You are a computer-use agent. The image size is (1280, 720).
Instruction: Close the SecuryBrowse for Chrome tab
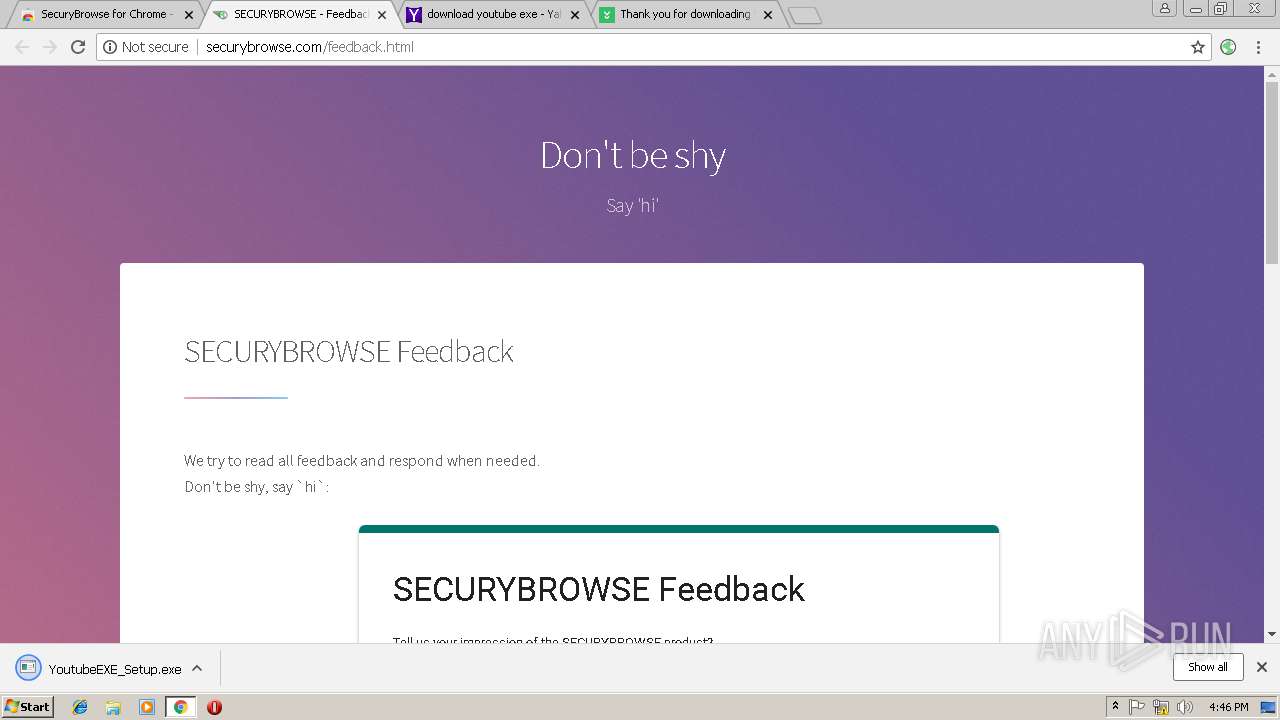(x=189, y=15)
